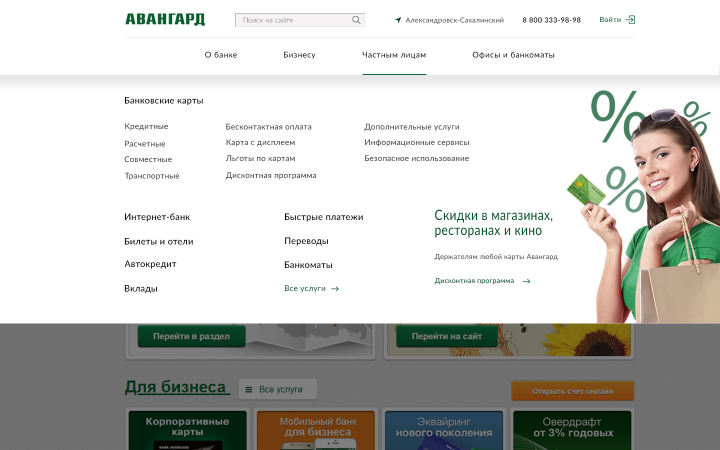The image size is (720, 450).
Task: Open Кредитные cards link
Action: [146, 126]
